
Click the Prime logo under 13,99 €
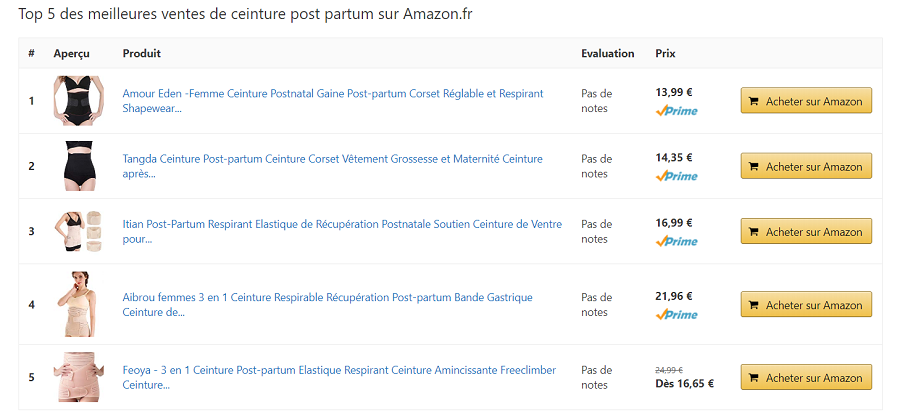[x=676, y=111]
